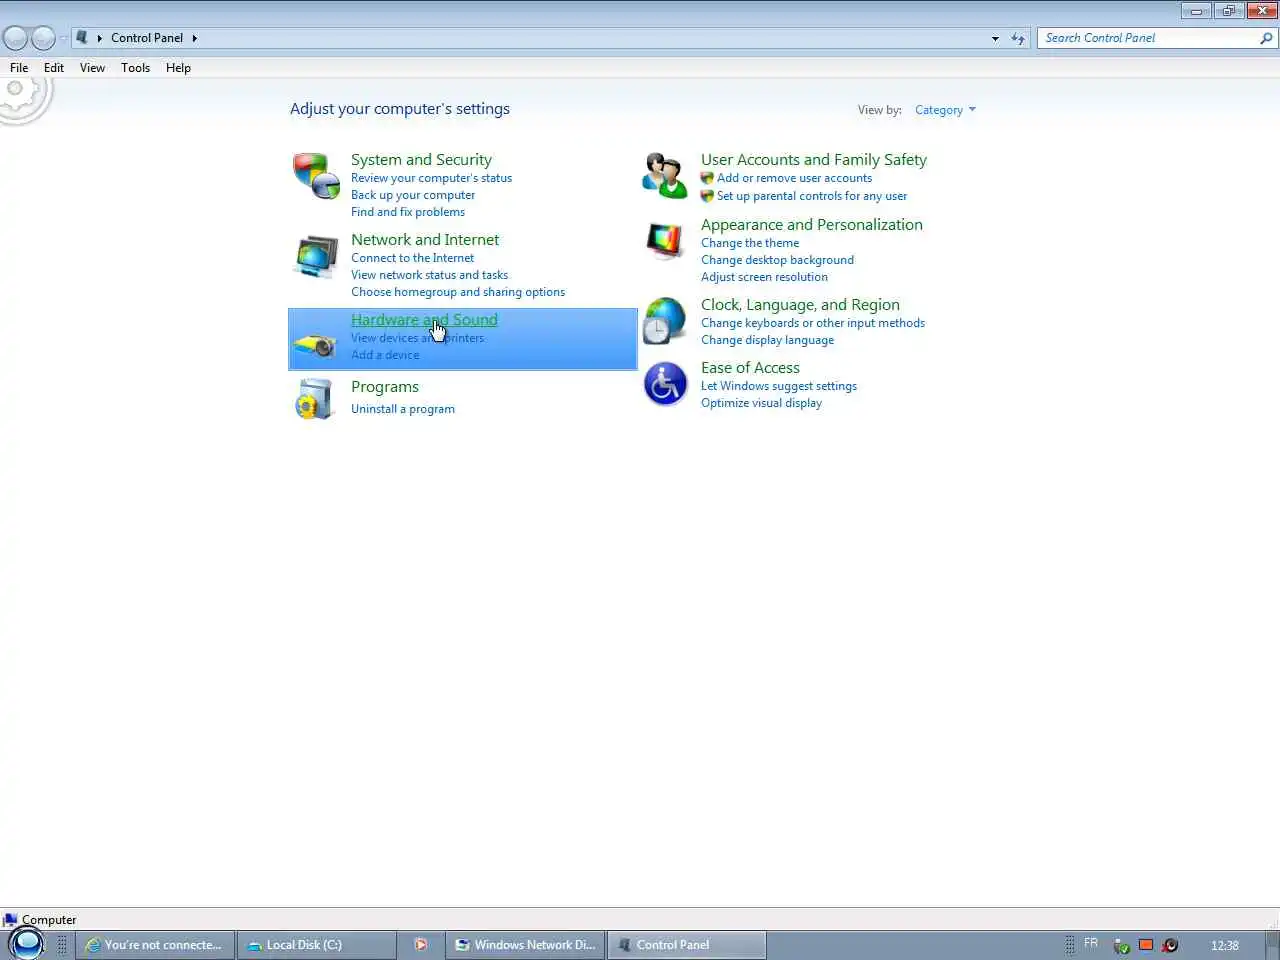Screen dimensions: 1280x960
Task: Open User Accounts and Family Safety
Action: coord(814,159)
